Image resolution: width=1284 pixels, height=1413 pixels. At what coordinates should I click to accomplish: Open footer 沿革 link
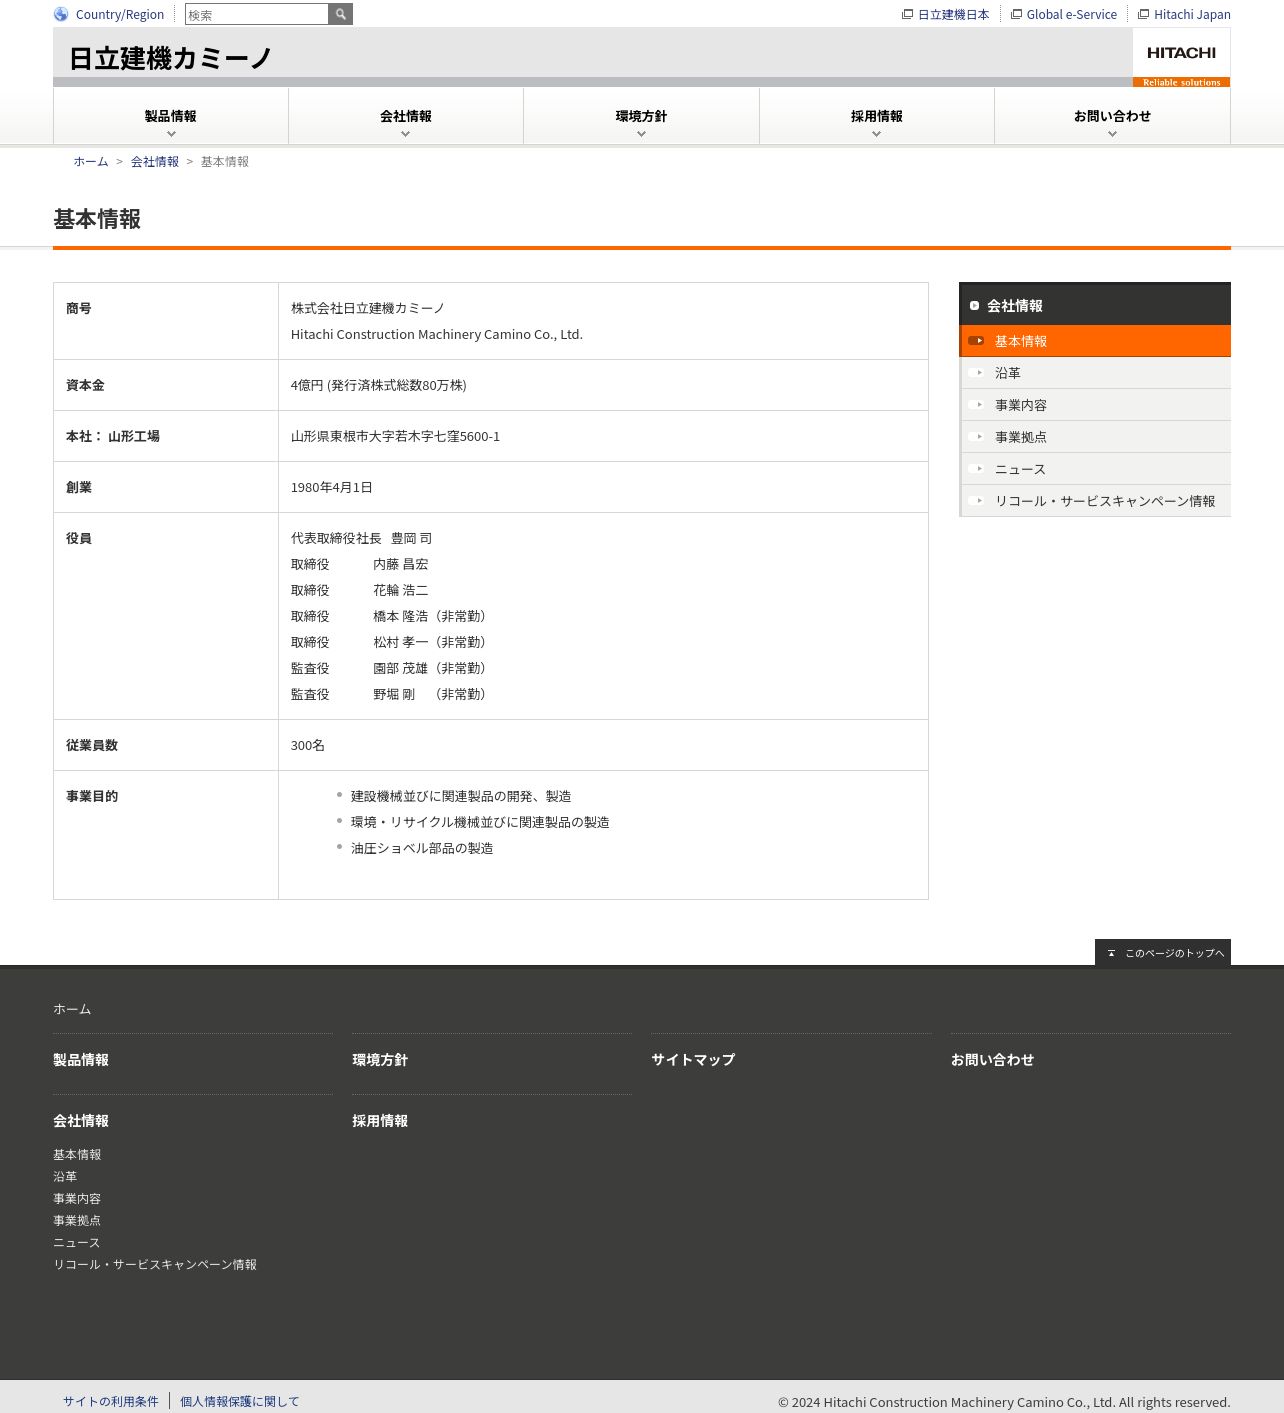(x=65, y=1176)
